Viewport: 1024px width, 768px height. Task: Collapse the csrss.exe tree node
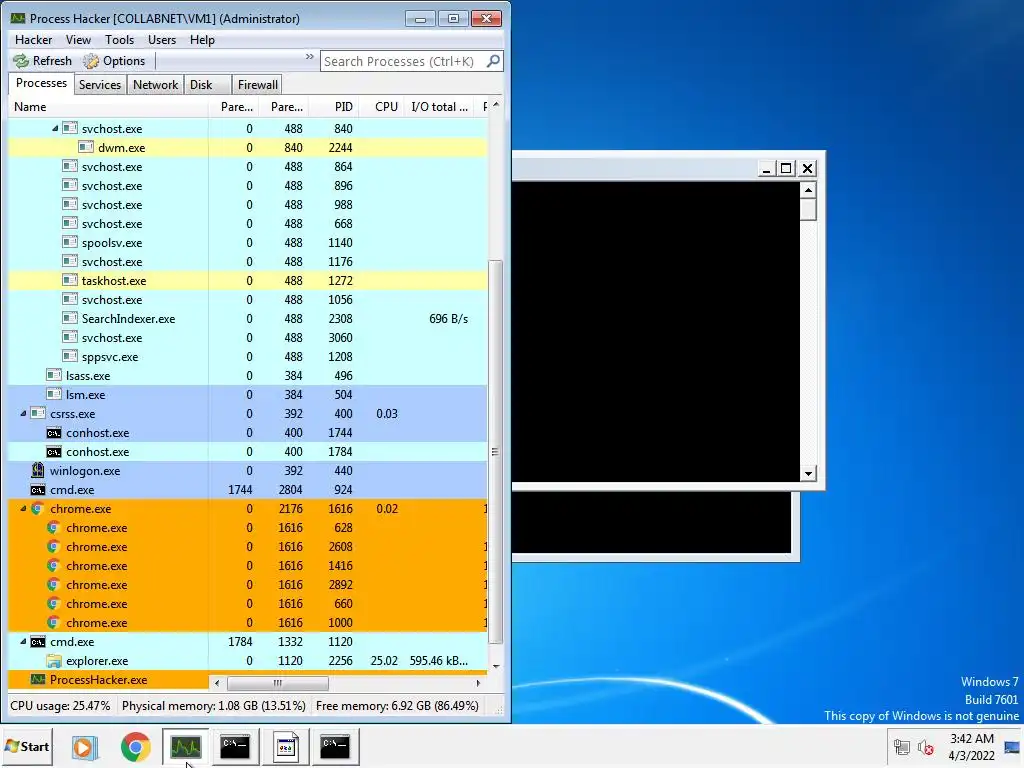click(24, 413)
